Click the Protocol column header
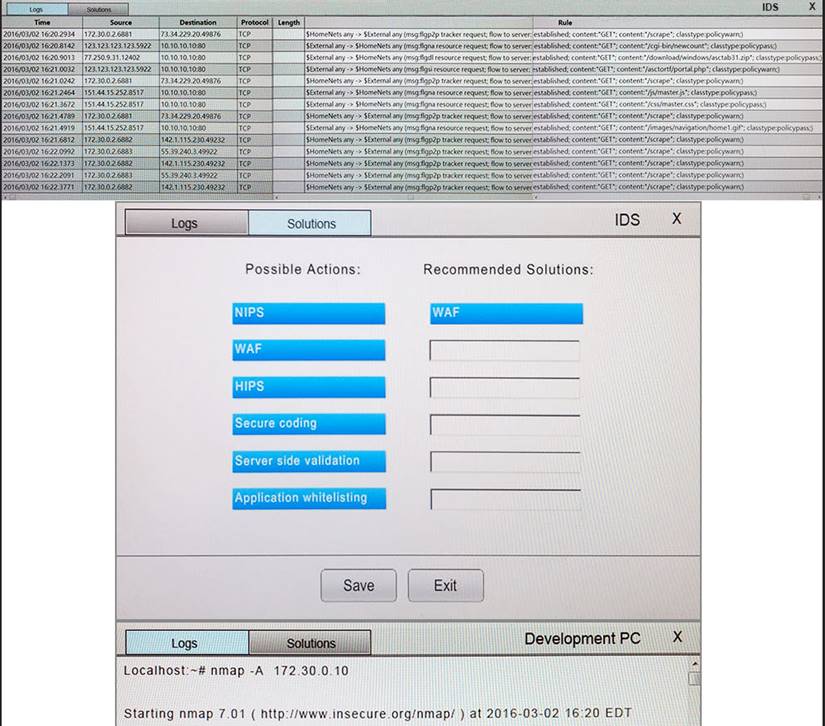The image size is (825, 726). (x=254, y=22)
